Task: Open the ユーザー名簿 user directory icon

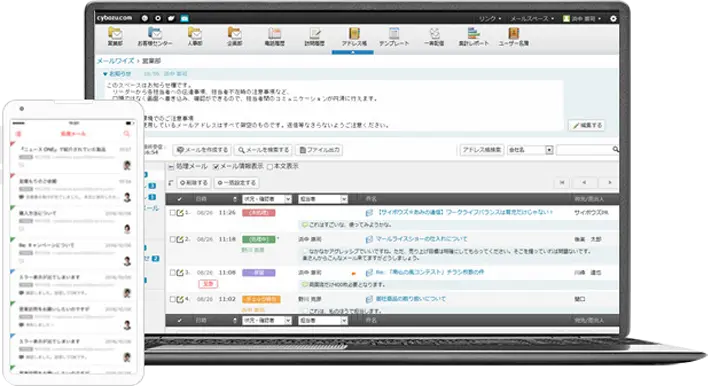Action: [514, 37]
